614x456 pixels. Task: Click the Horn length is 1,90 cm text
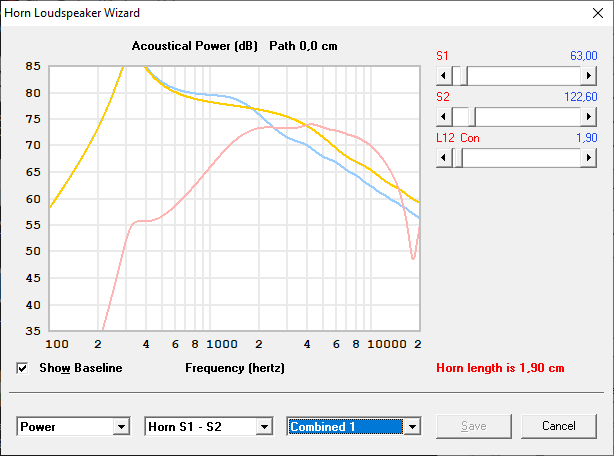tap(500, 368)
